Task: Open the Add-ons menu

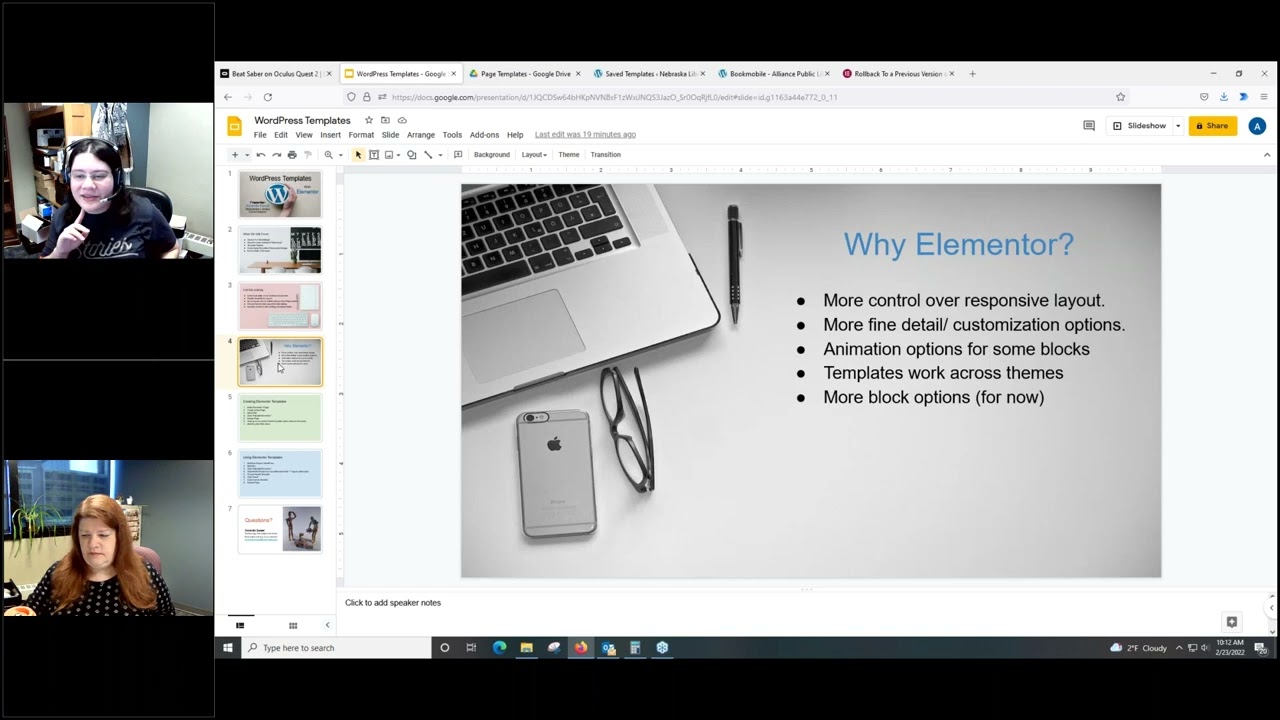Action: pyautogui.click(x=484, y=135)
